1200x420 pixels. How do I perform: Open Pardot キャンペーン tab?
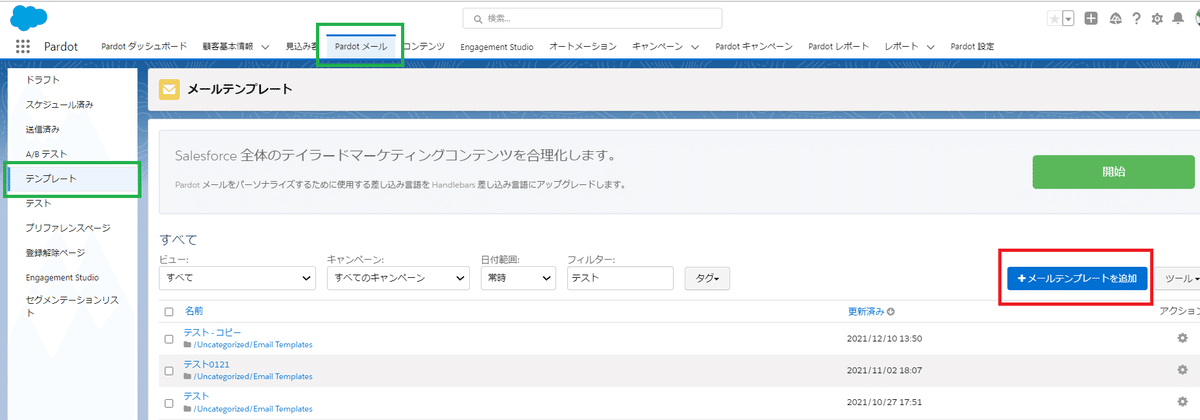click(754, 46)
